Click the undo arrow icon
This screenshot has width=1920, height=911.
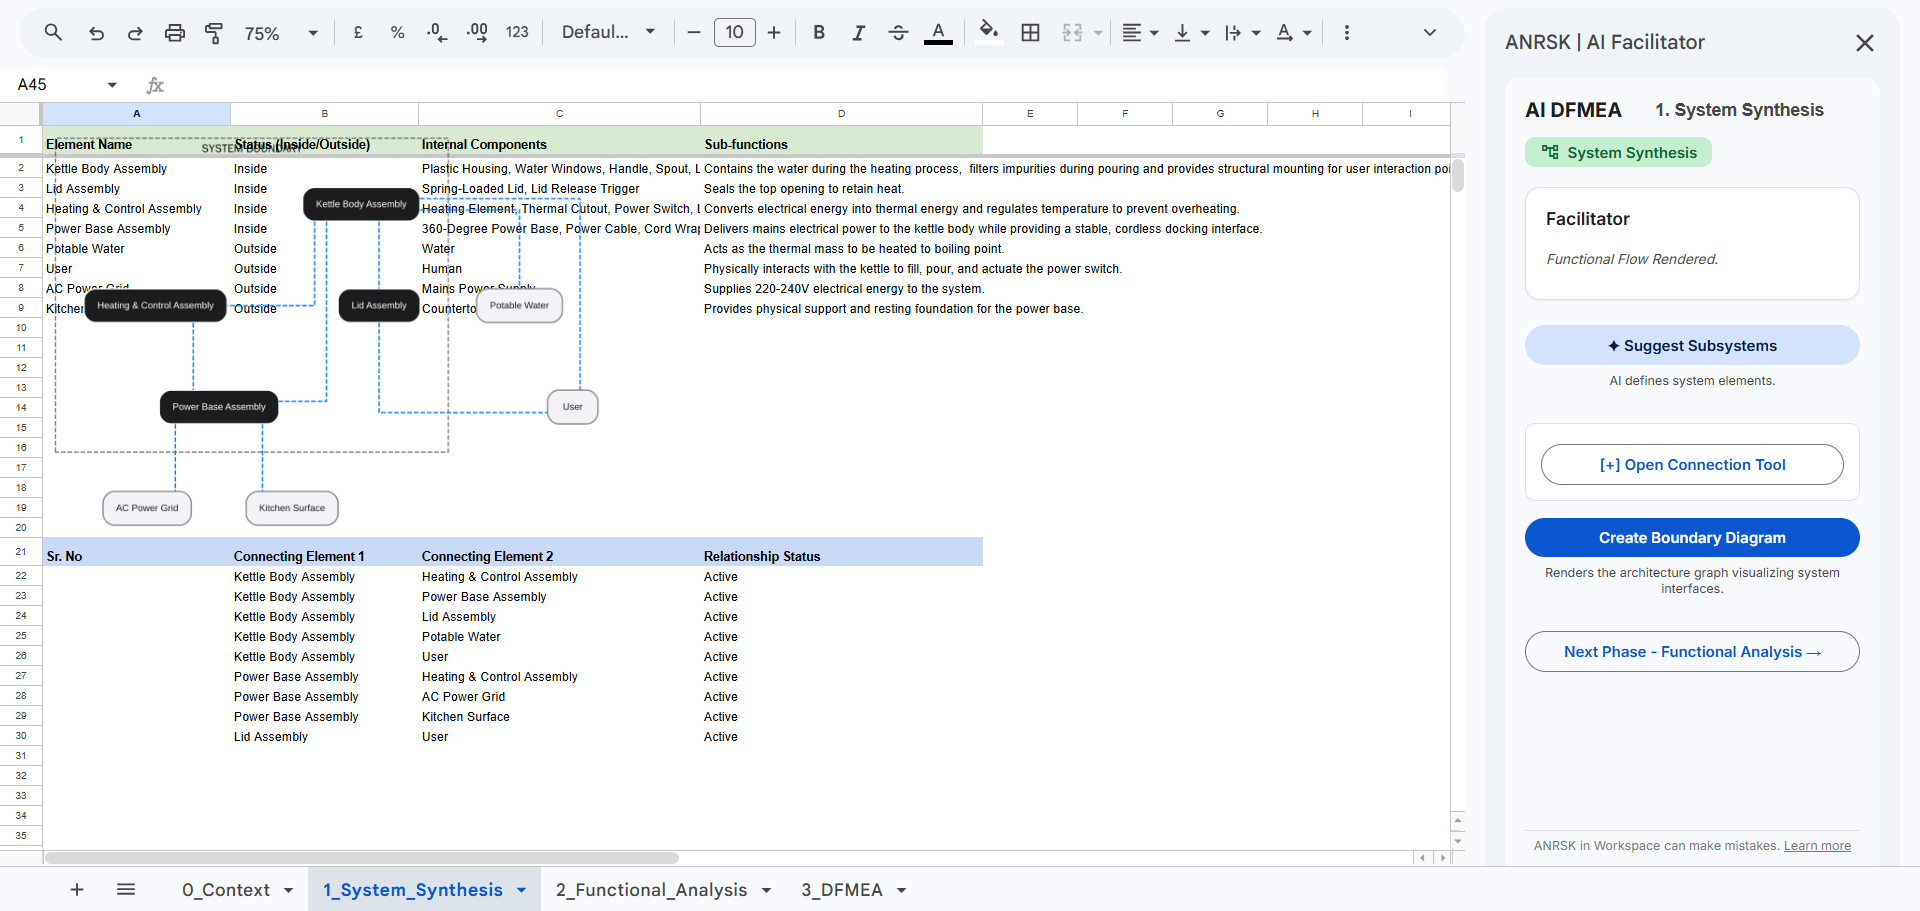pos(96,33)
